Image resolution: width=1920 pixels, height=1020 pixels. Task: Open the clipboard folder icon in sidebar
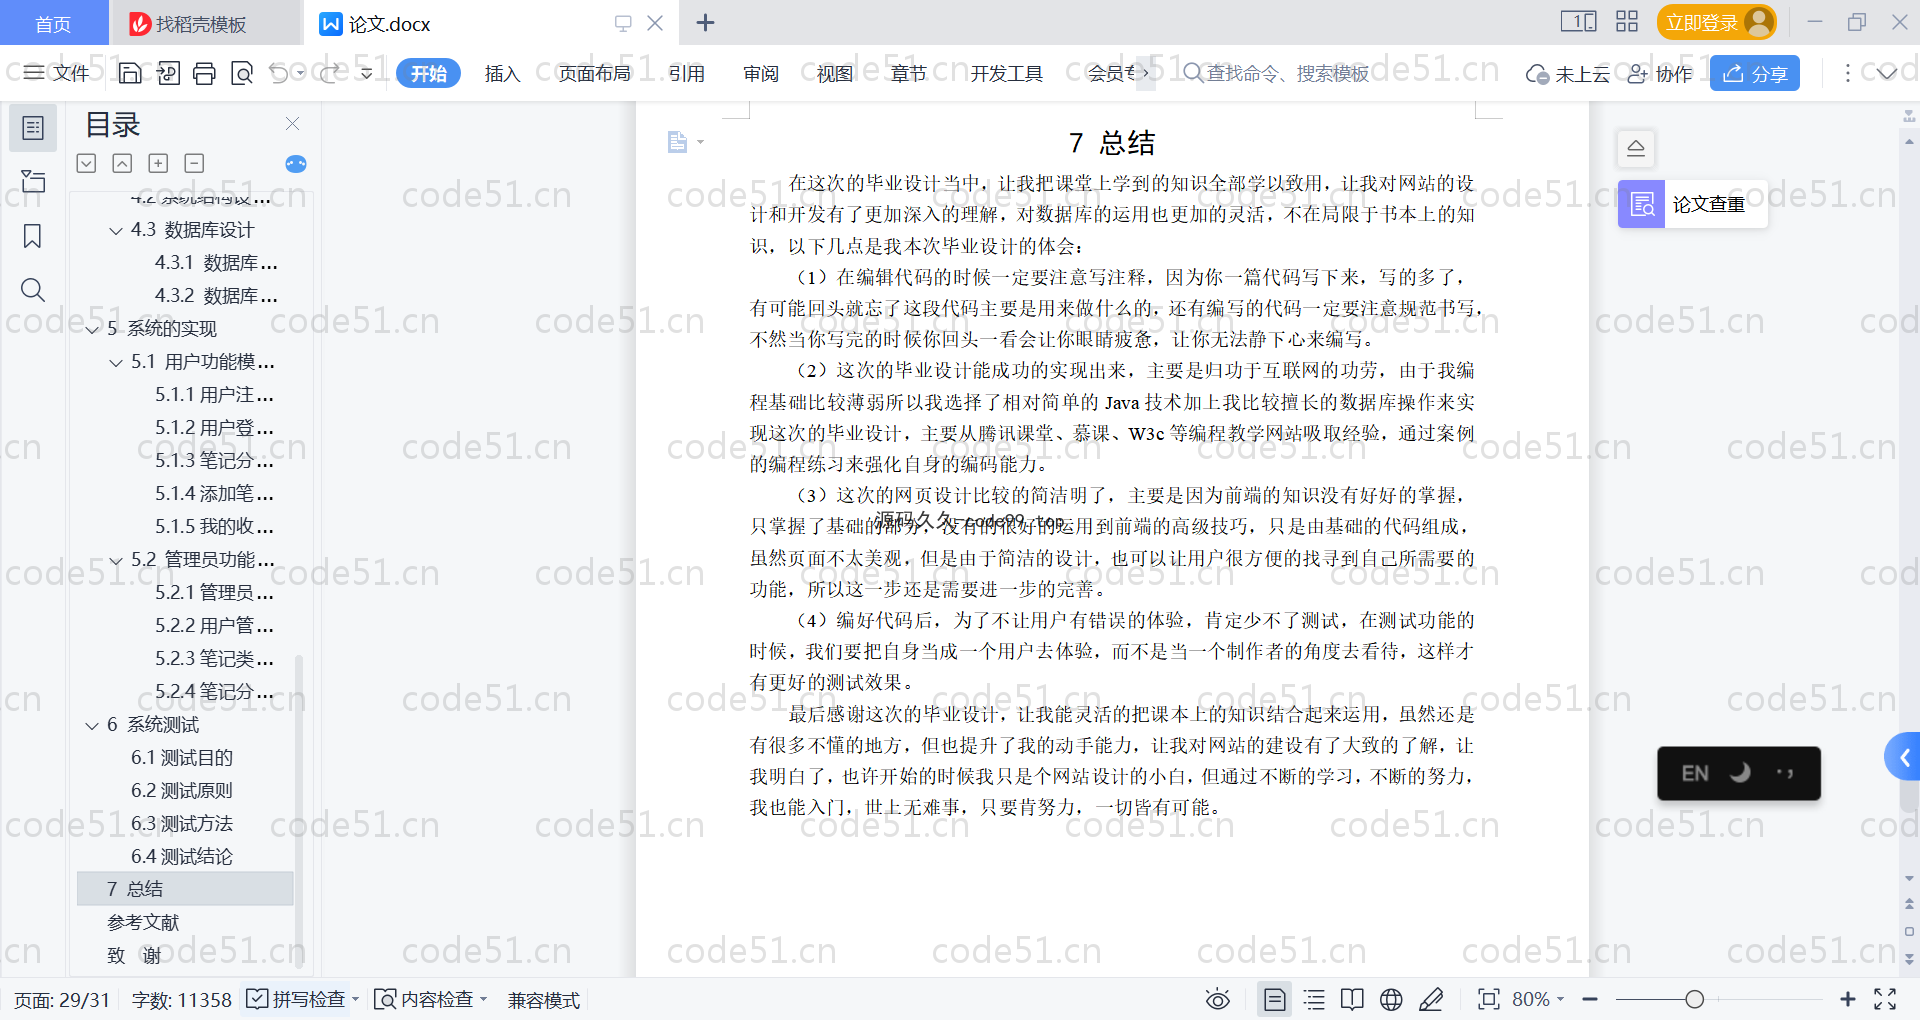33,181
